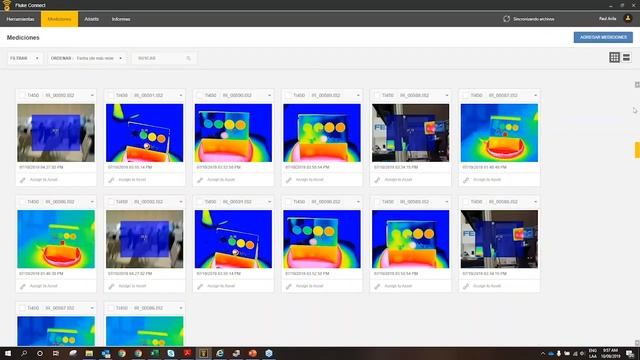Image resolution: width=640 pixels, height=360 pixels.
Task: Expand dropdown arrow on third-row IR_00086 card
Action: [181, 308]
